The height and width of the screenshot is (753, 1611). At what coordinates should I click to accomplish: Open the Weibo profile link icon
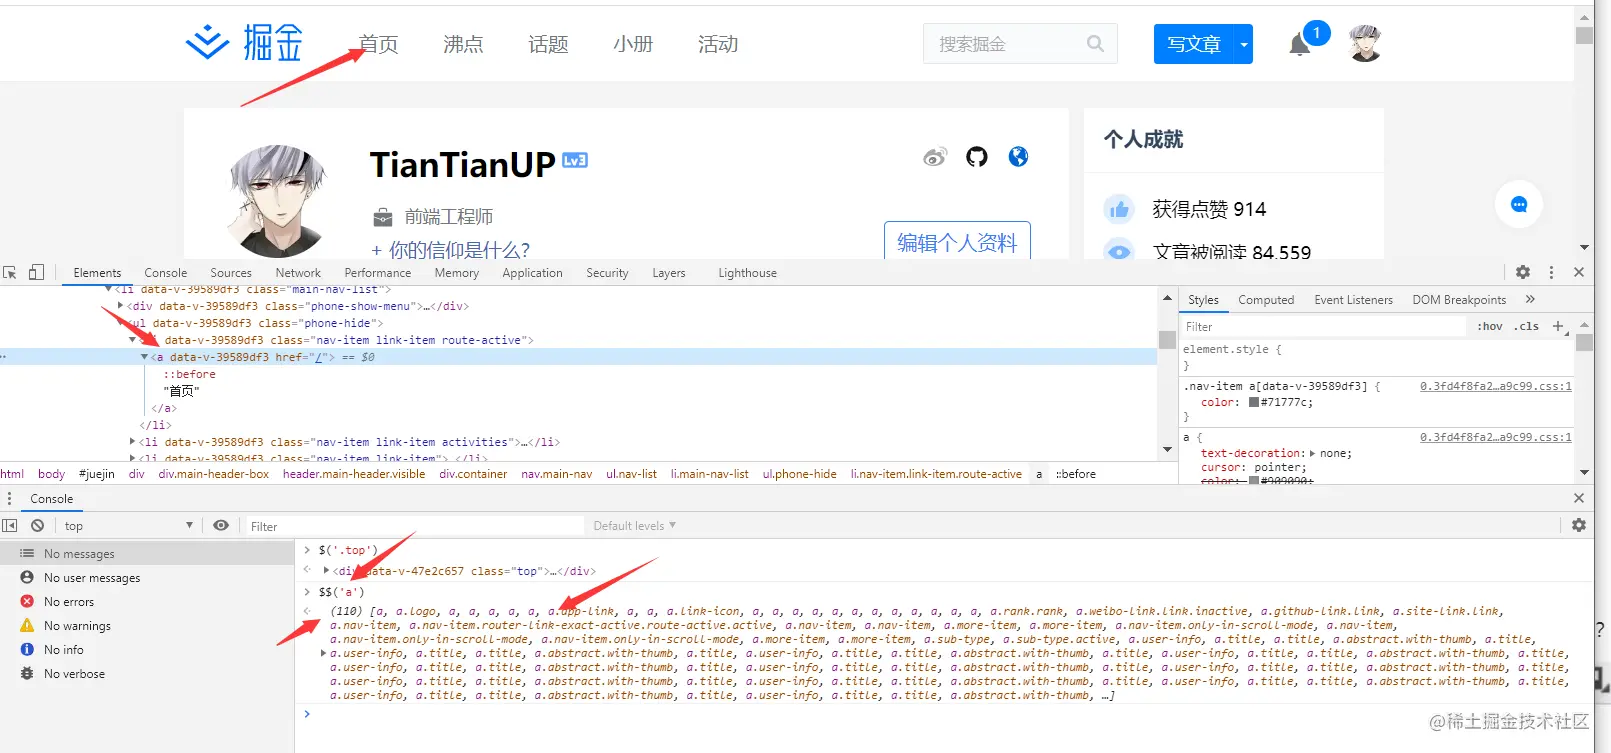[935, 157]
